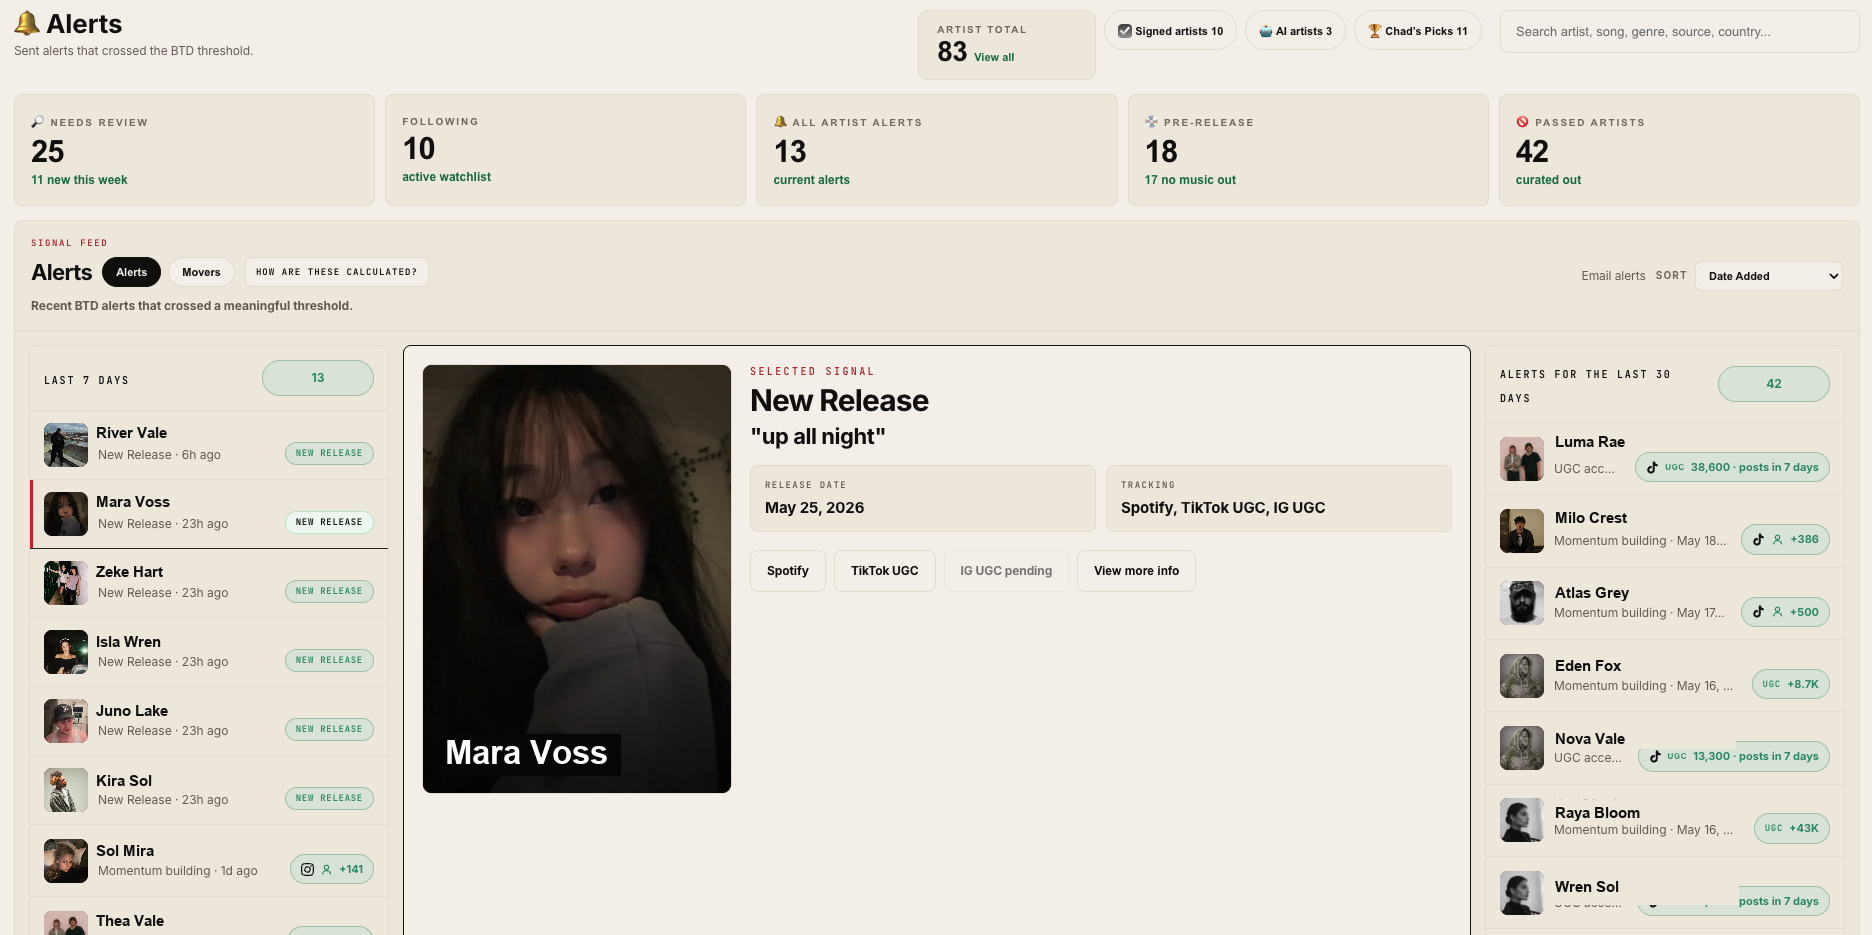Select Juno Lake alert row
Viewport: 1872px width, 935px height.
[x=209, y=721]
